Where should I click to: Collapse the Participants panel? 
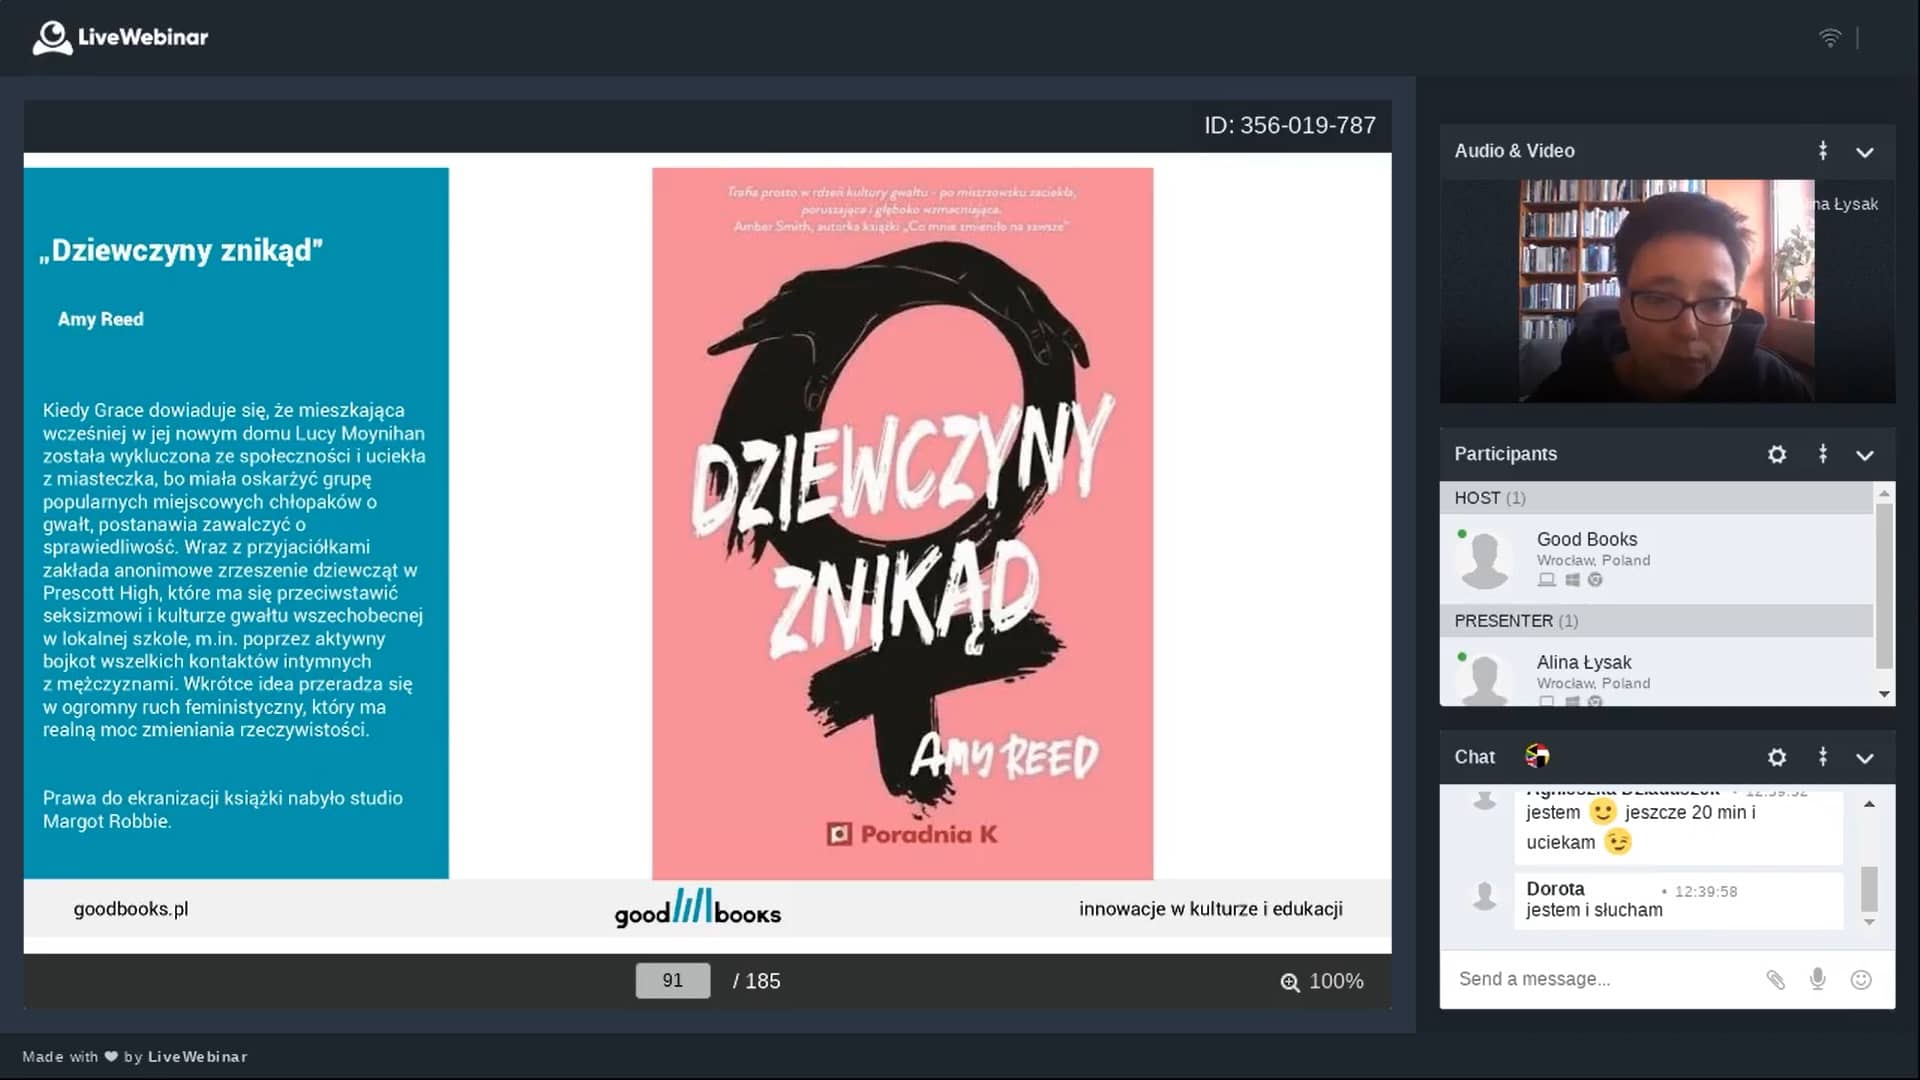click(1865, 455)
